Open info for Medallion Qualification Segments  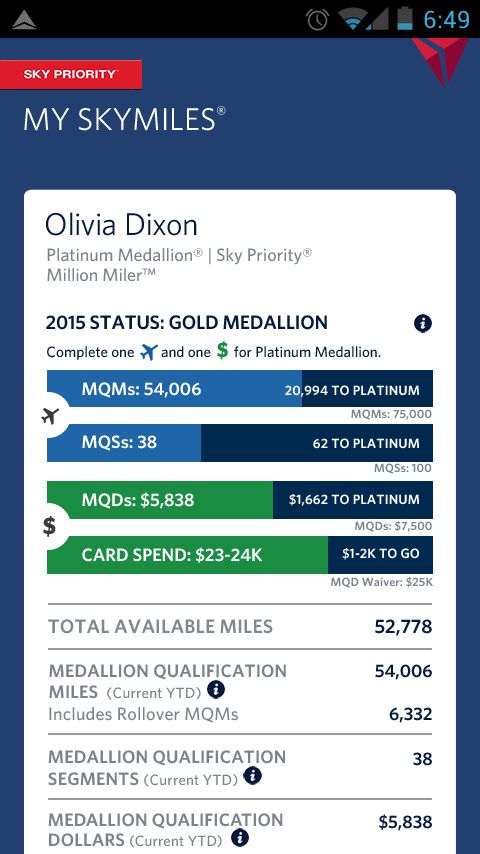tap(252, 776)
